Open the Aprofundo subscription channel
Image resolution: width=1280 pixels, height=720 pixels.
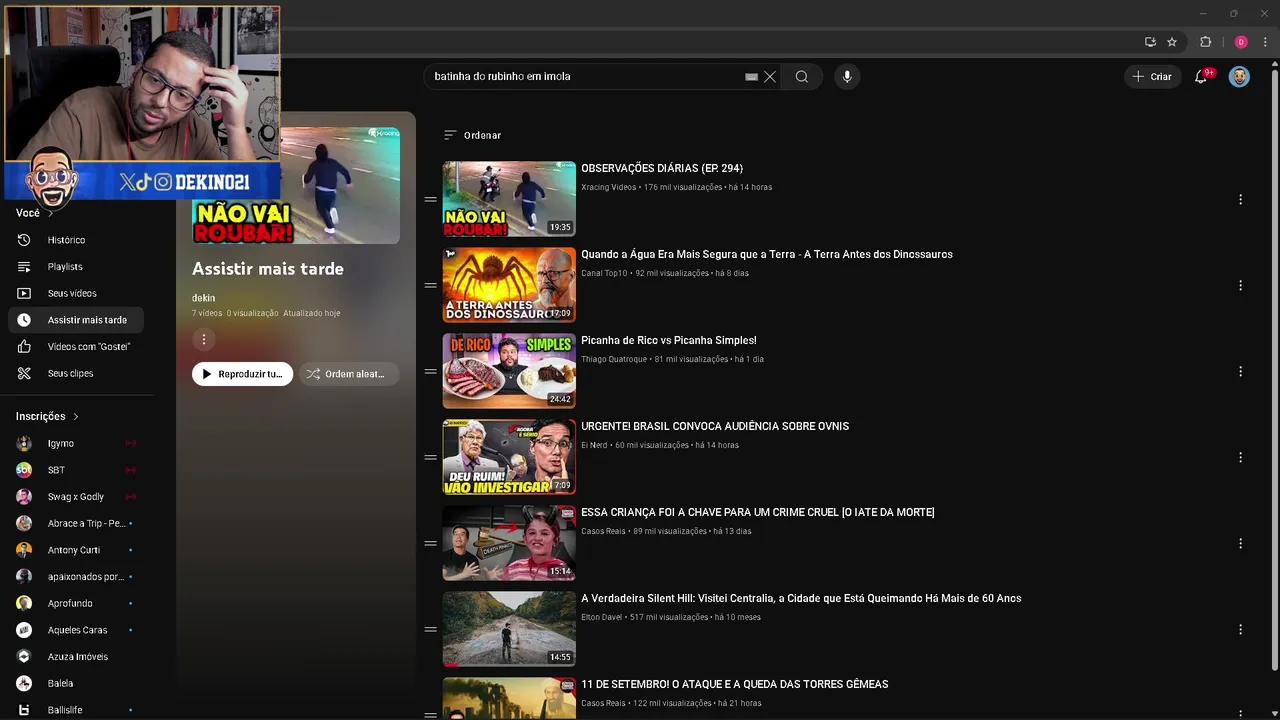pos(76,604)
